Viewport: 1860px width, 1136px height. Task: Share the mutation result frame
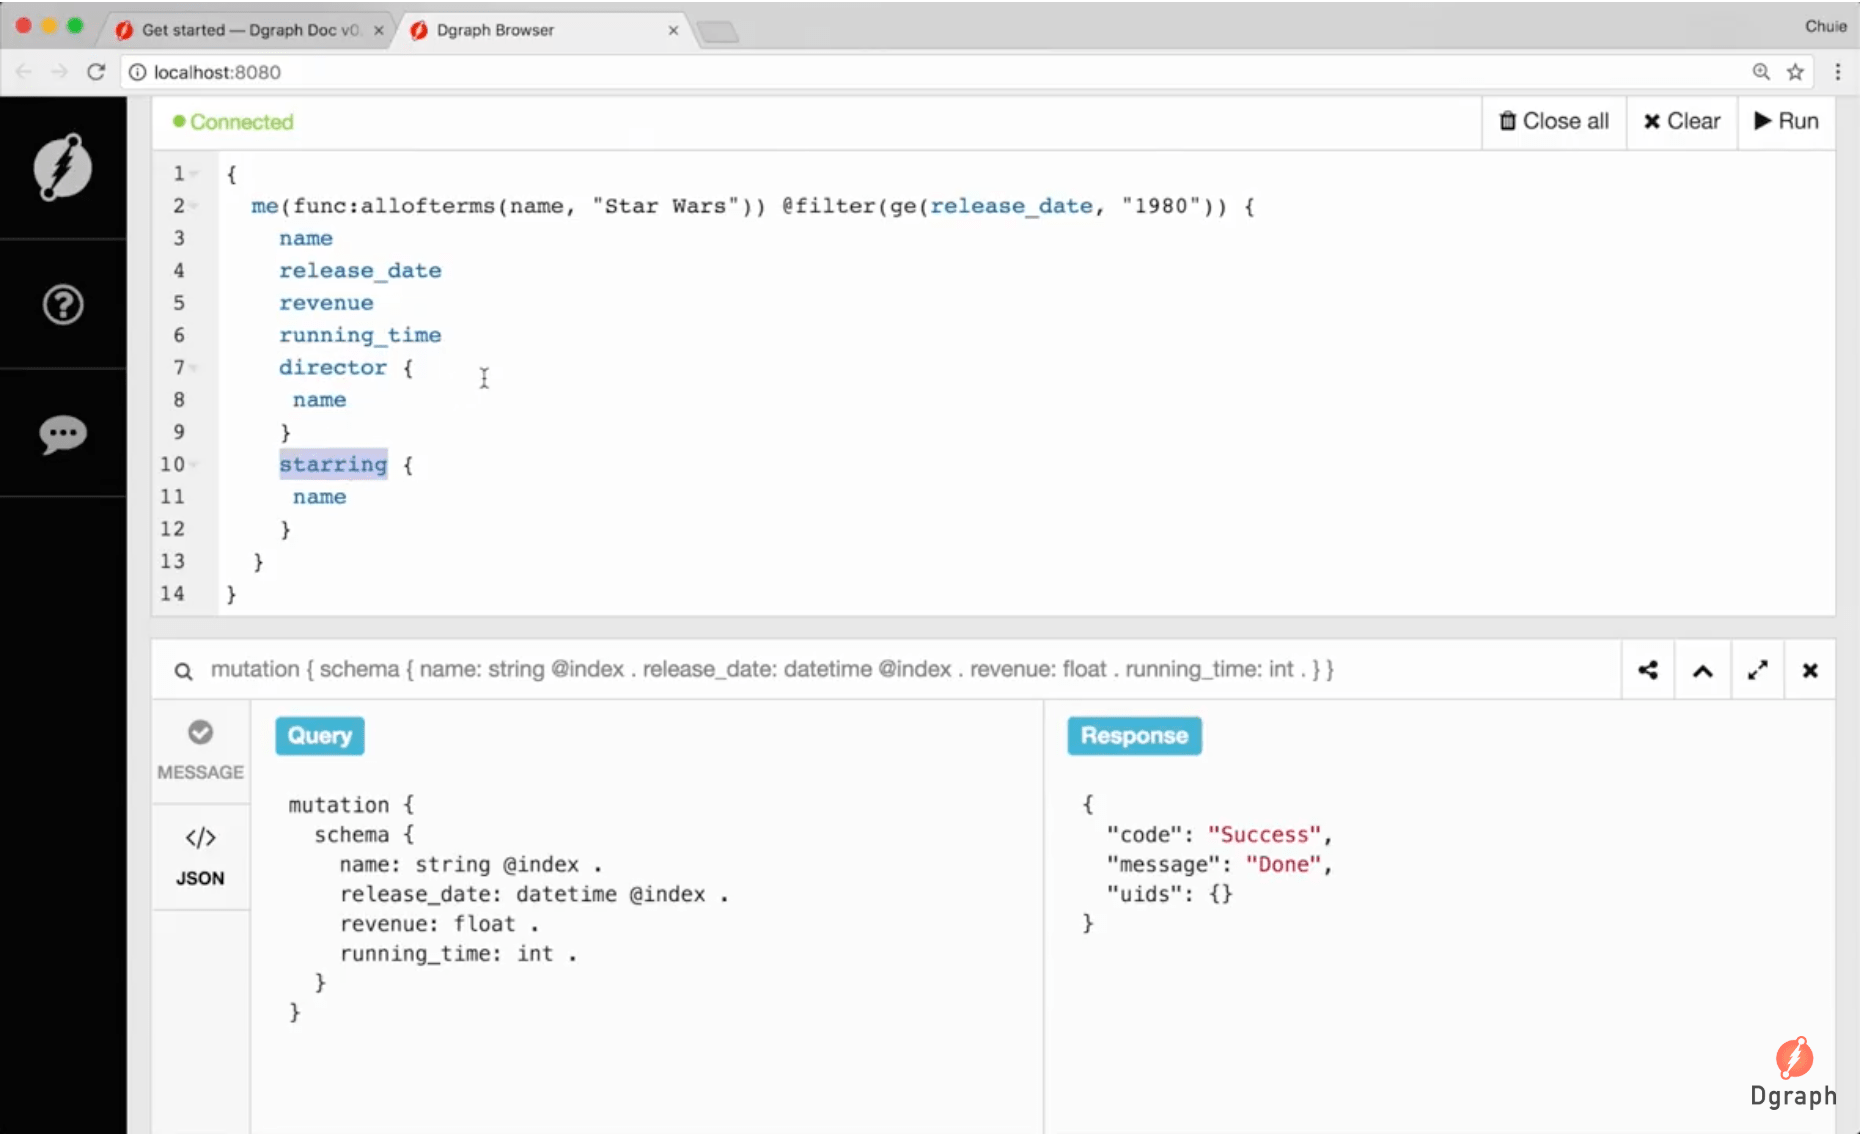1648,670
